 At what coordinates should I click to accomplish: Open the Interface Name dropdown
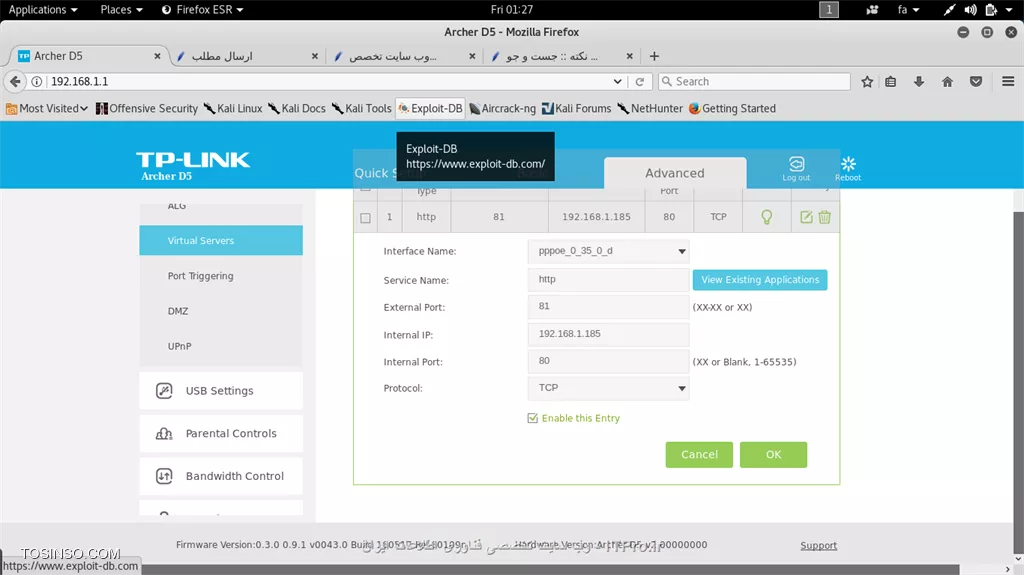(608, 251)
